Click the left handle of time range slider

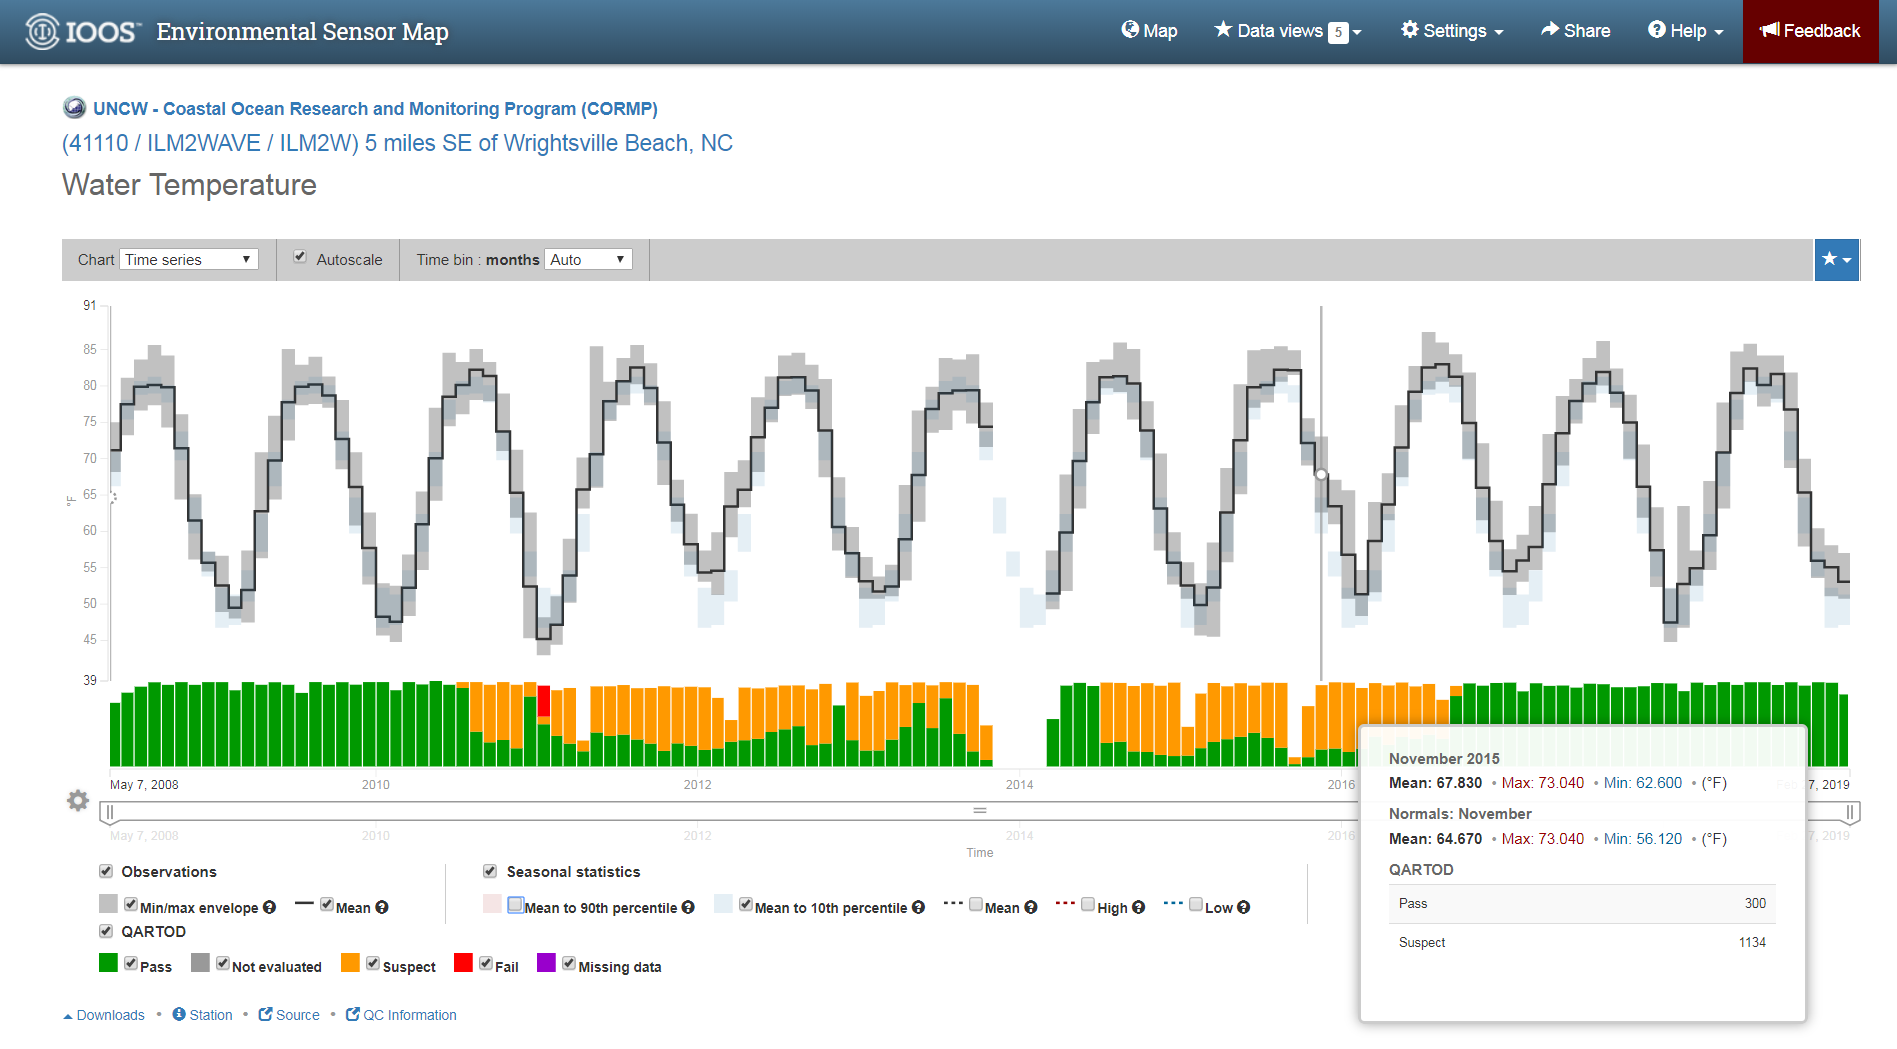(110, 812)
